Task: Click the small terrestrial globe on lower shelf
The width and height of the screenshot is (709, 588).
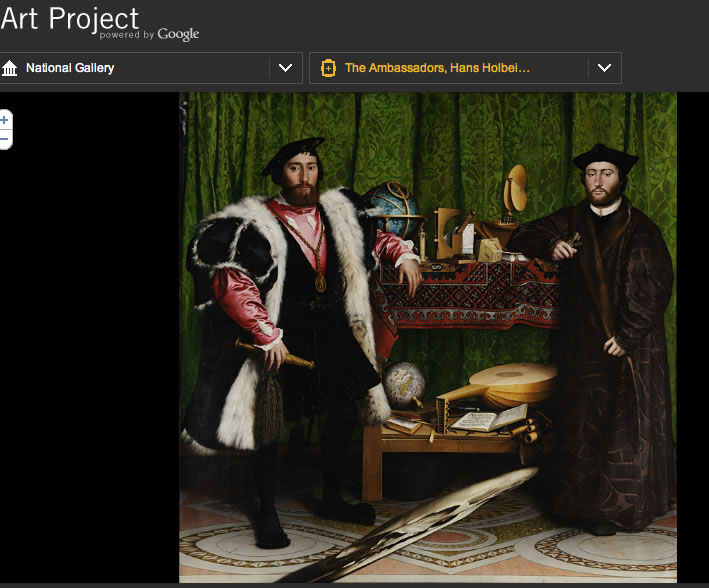Action: point(405,385)
